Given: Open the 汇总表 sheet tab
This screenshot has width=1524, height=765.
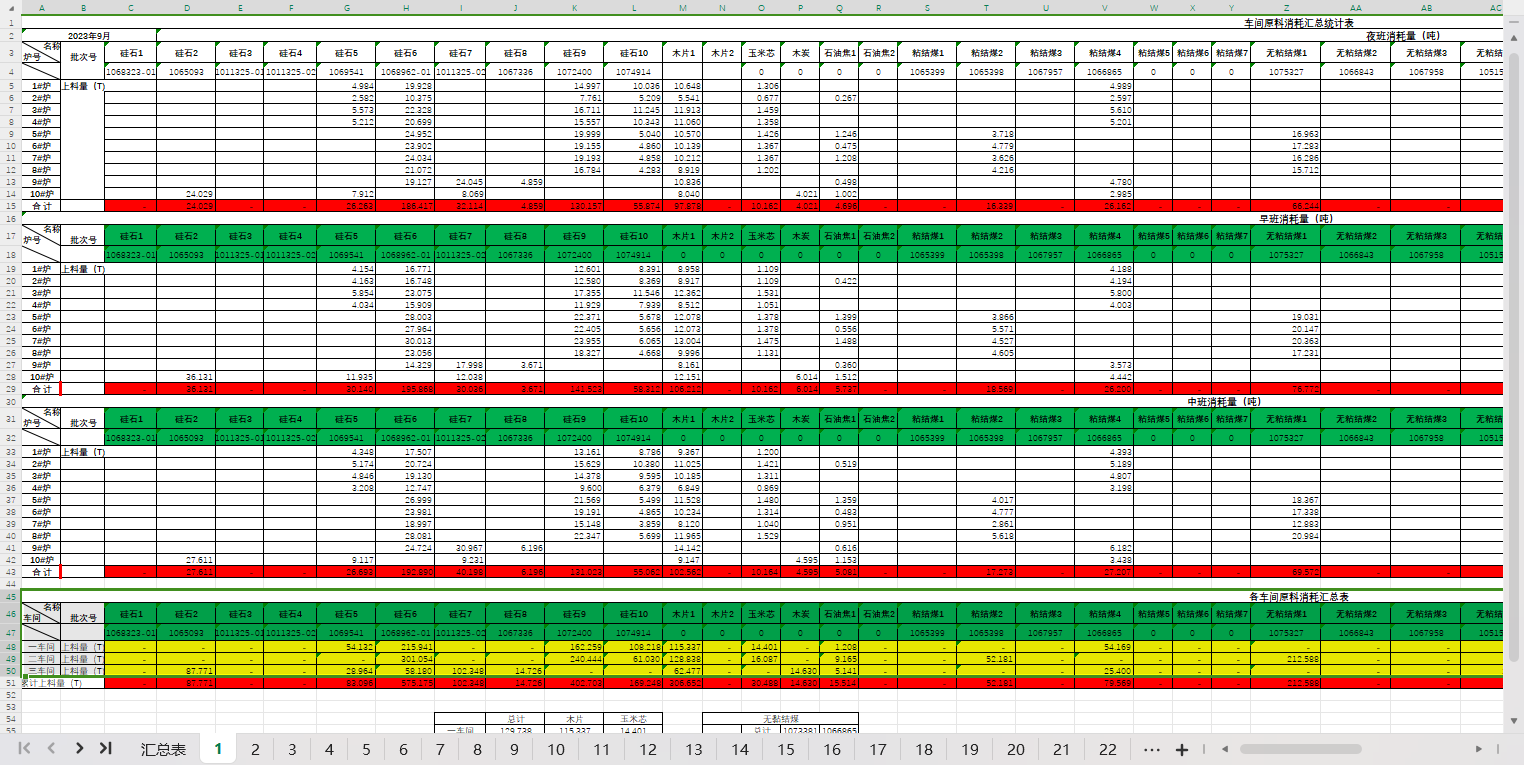Looking at the screenshot, I should click(163, 750).
